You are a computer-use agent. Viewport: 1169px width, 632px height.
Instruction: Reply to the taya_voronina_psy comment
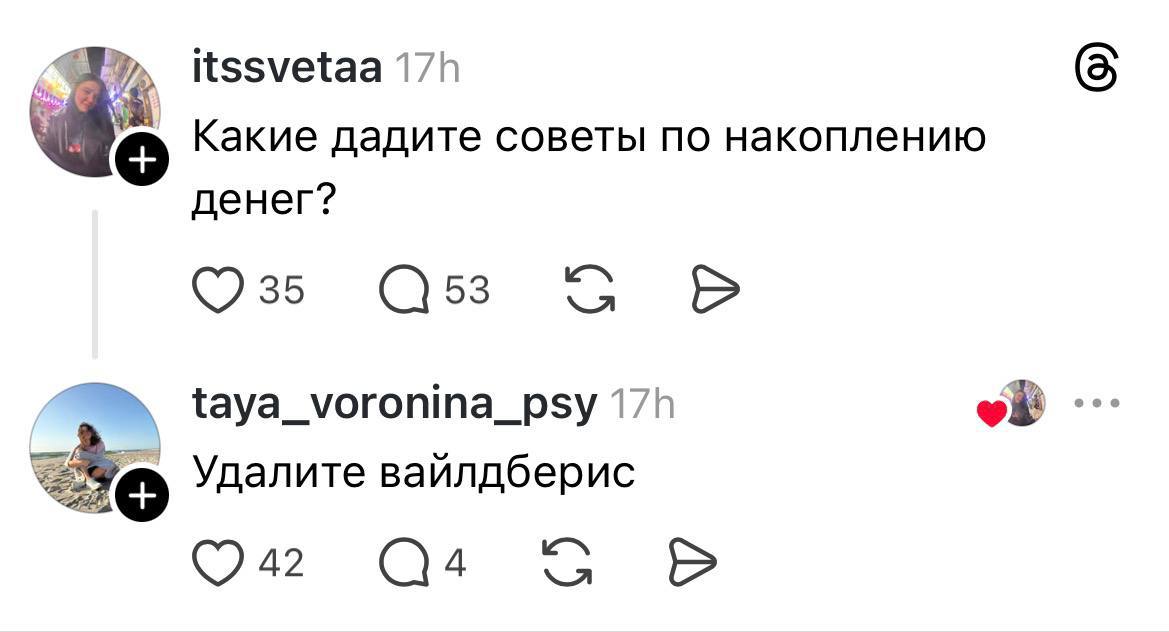[404, 564]
